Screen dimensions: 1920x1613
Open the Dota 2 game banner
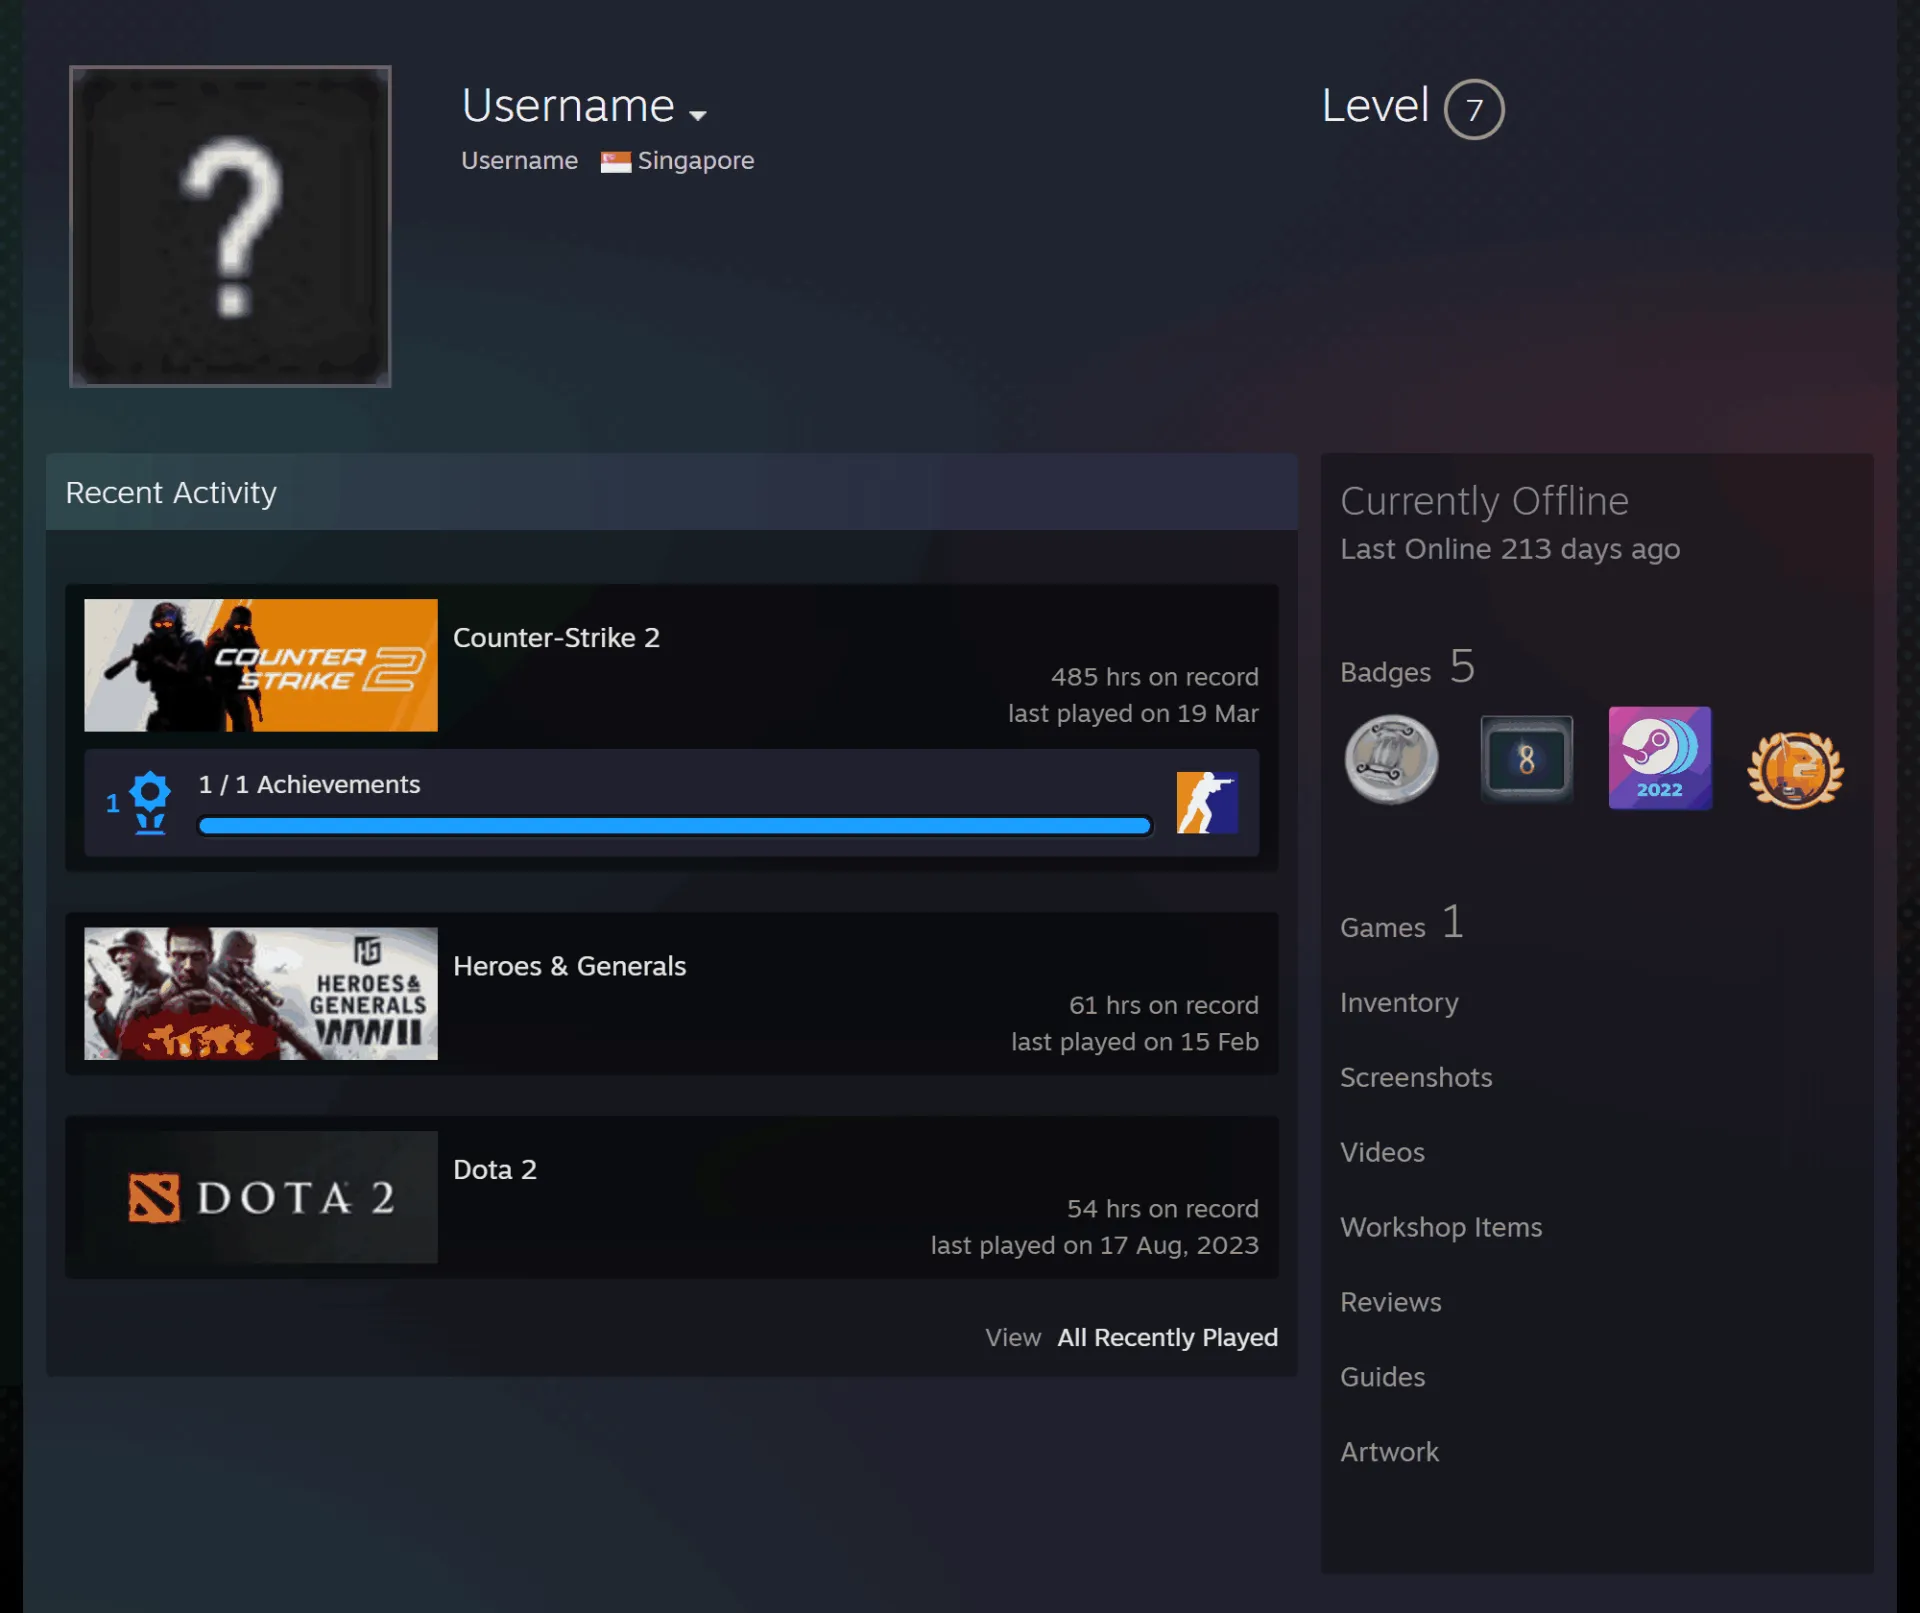(x=261, y=1197)
